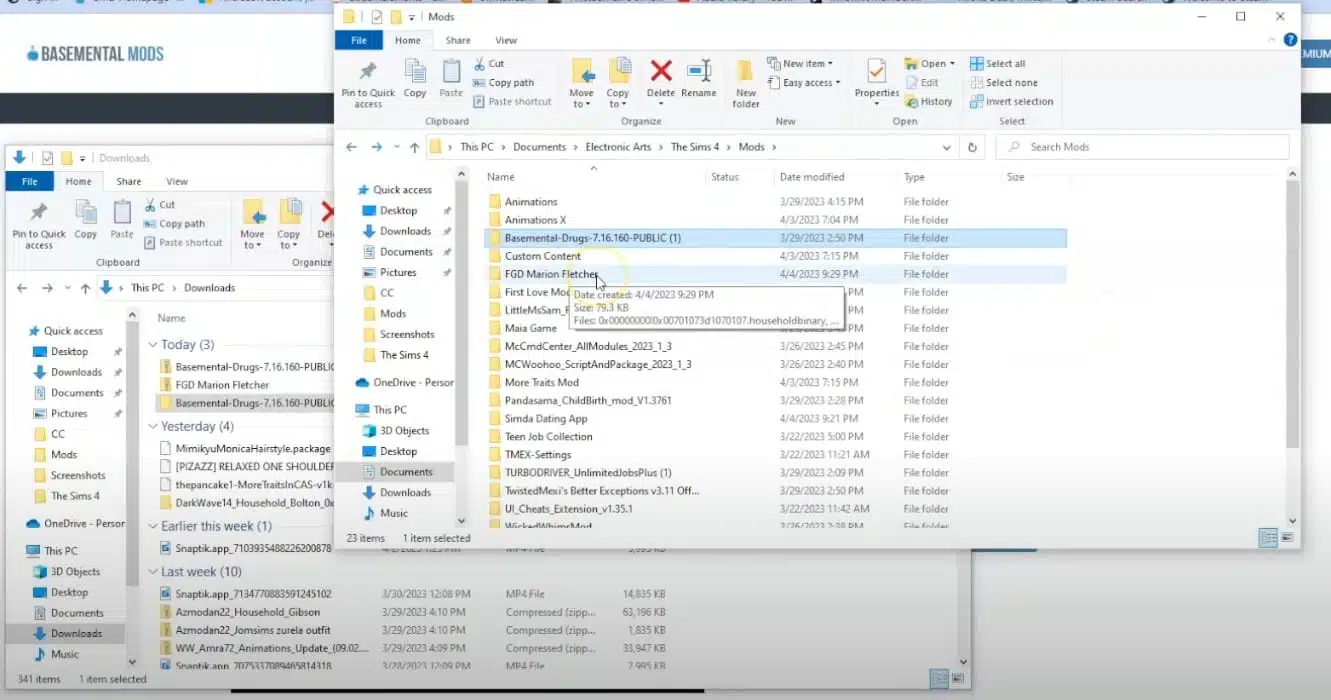Switch to the Share tab in Downloads window

coord(129,181)
